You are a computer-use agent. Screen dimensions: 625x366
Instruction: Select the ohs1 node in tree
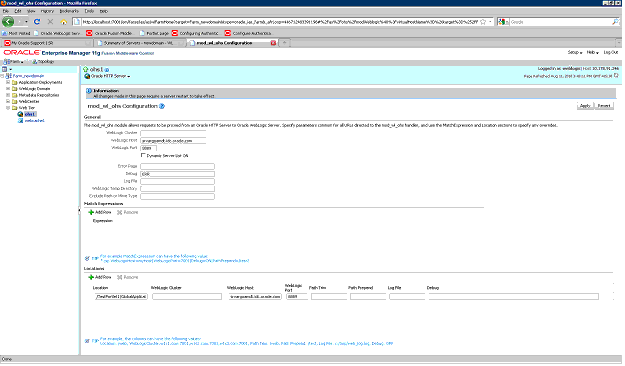click(x=30, y=114)
